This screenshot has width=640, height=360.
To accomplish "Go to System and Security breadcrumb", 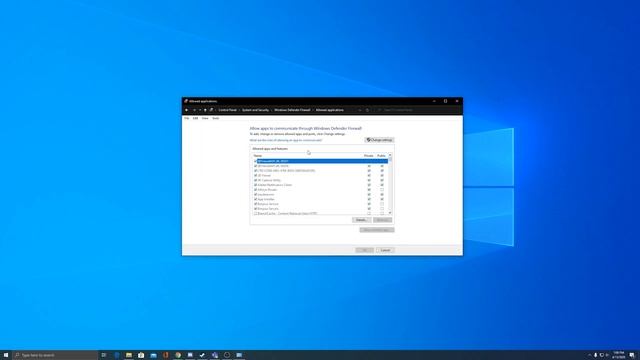I will click(x=256, y=110).
